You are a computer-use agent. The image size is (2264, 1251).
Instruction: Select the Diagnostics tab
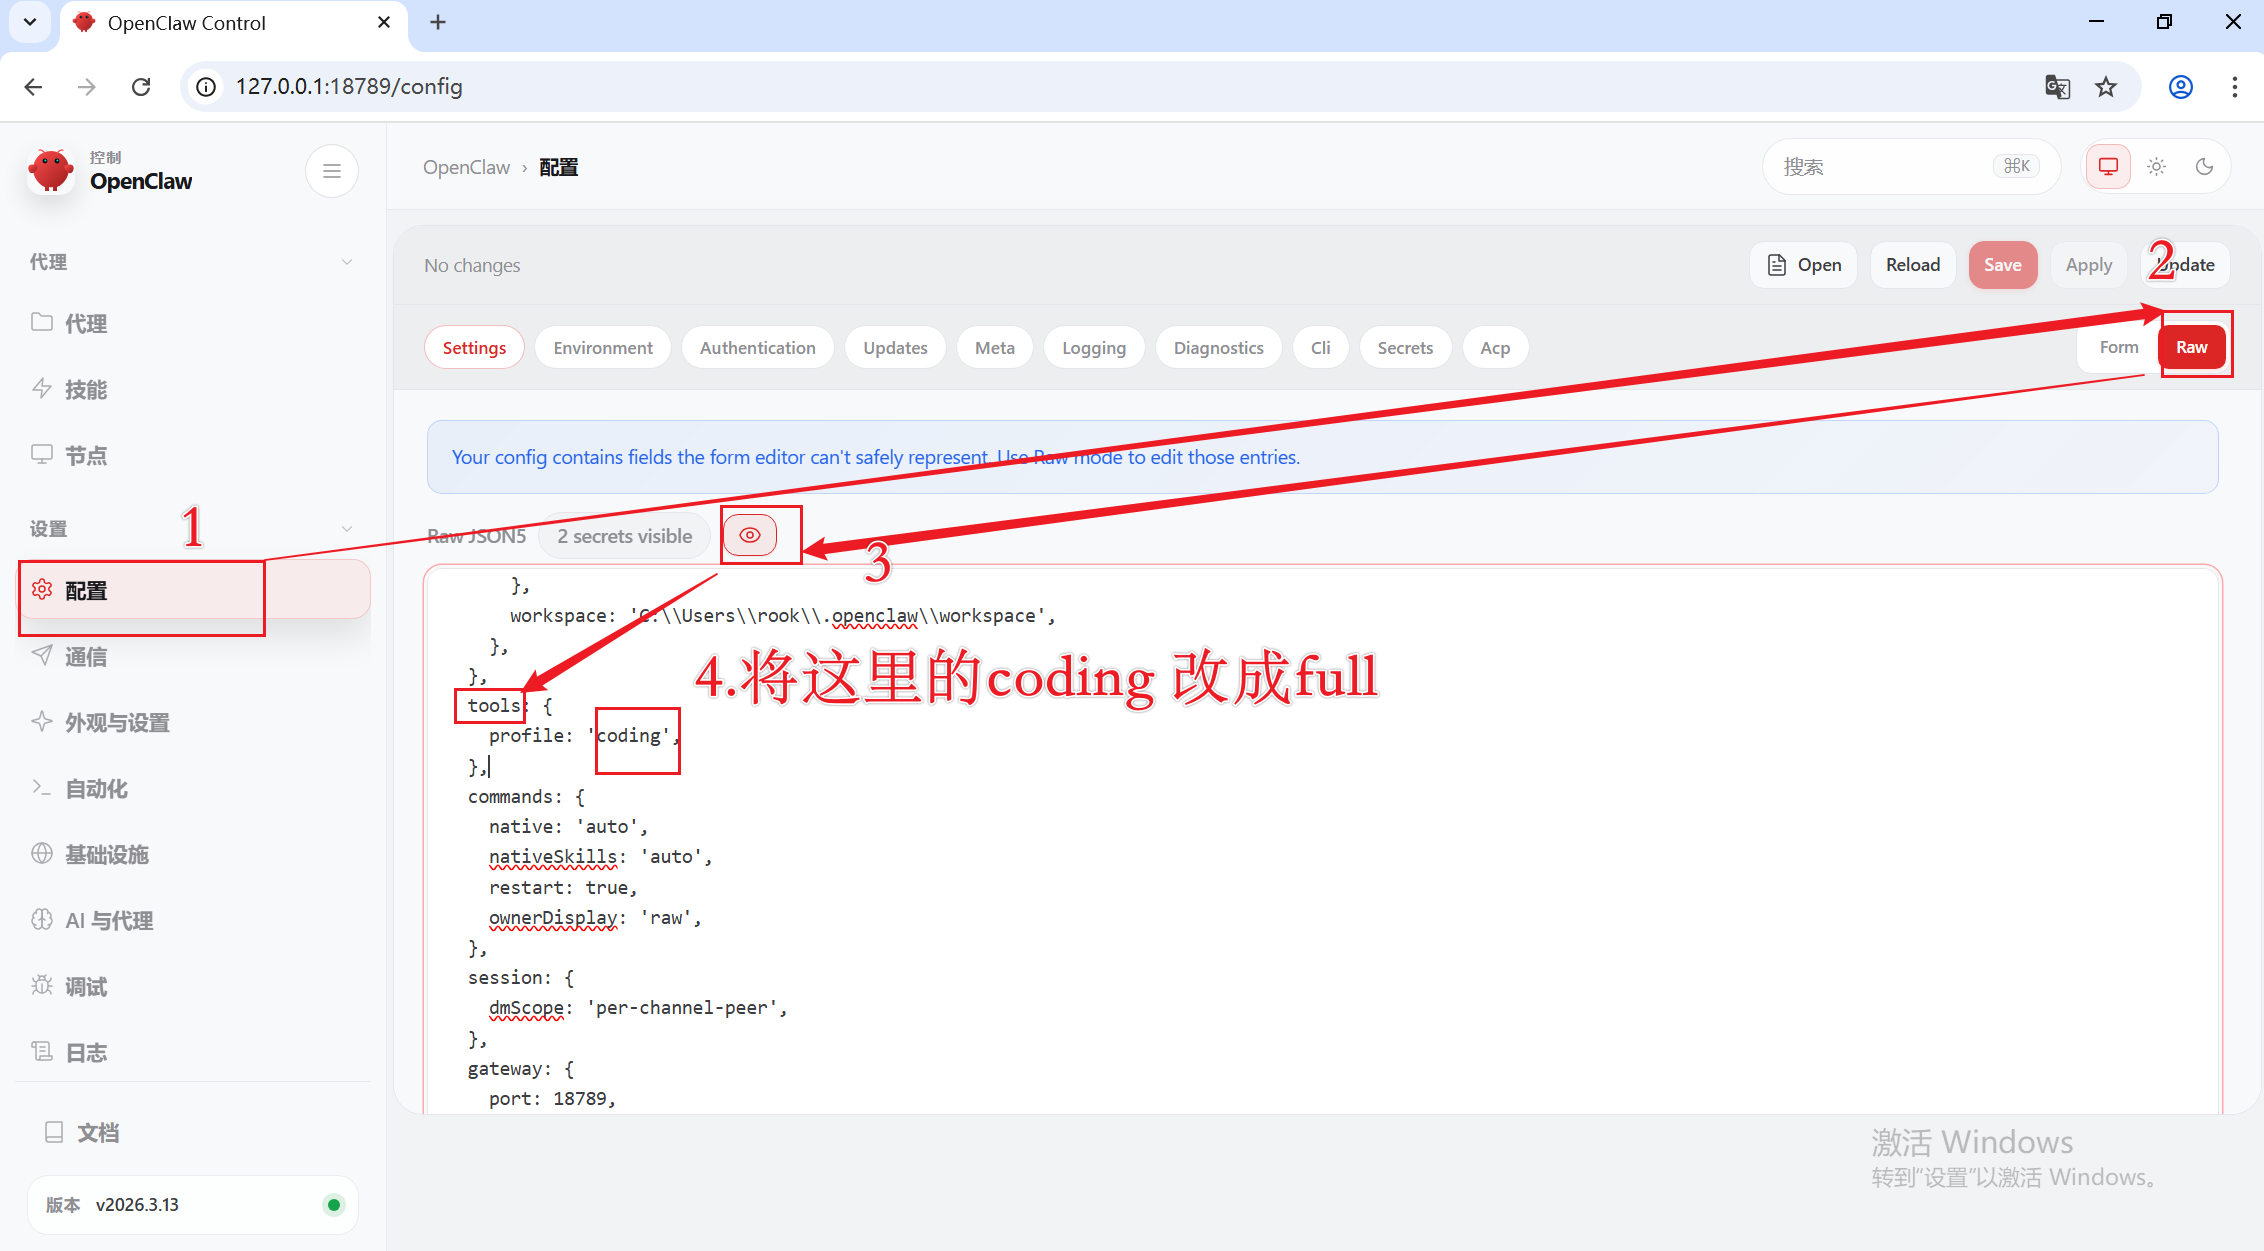[x=1218, y=347]
